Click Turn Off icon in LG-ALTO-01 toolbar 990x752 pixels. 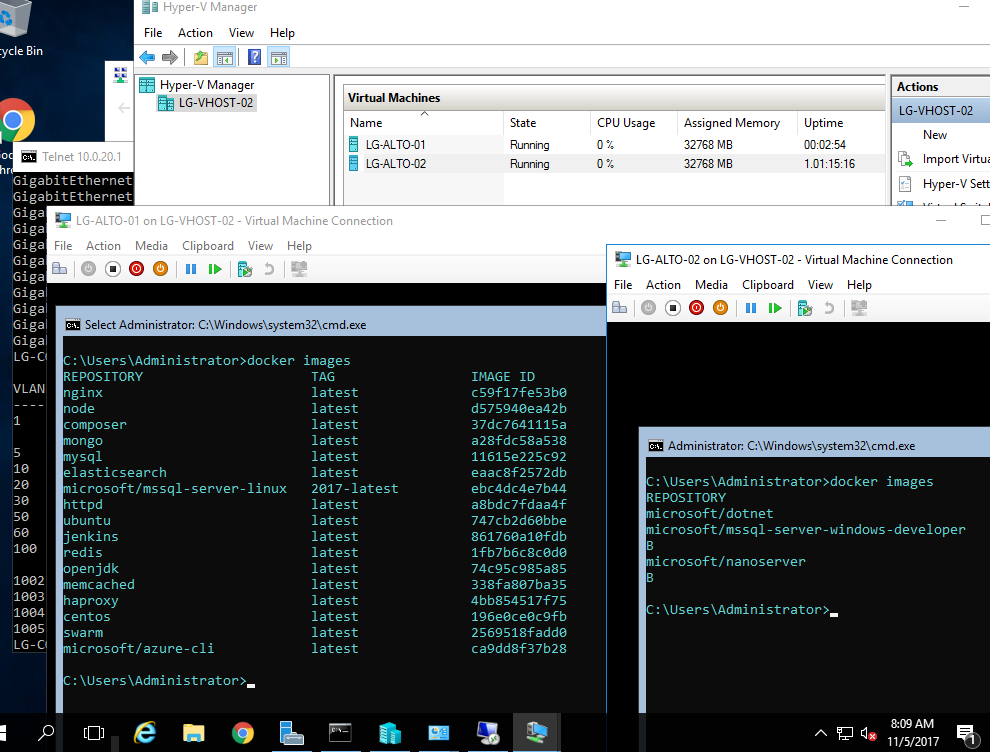[112, 269]
